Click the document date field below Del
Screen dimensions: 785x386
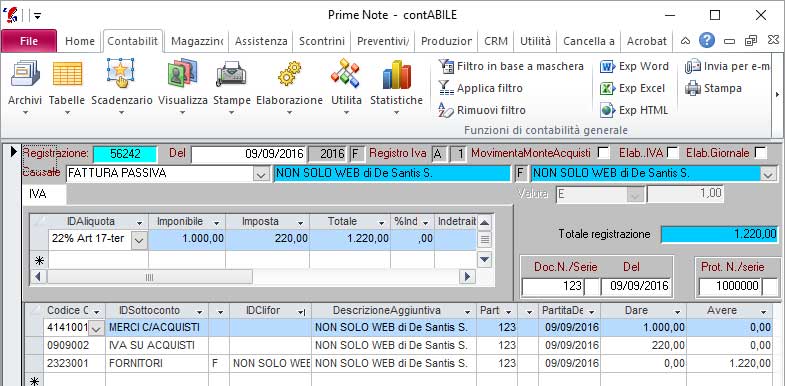(635, 286)
